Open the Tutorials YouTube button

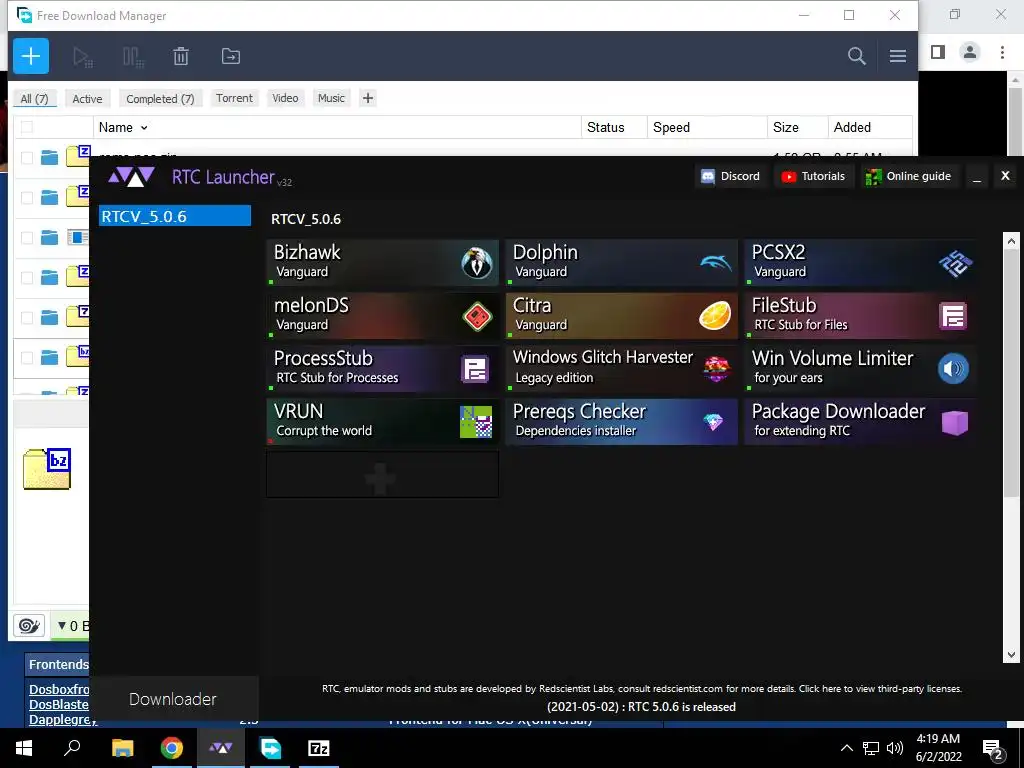pyautogui.click(x=814, y=176)
